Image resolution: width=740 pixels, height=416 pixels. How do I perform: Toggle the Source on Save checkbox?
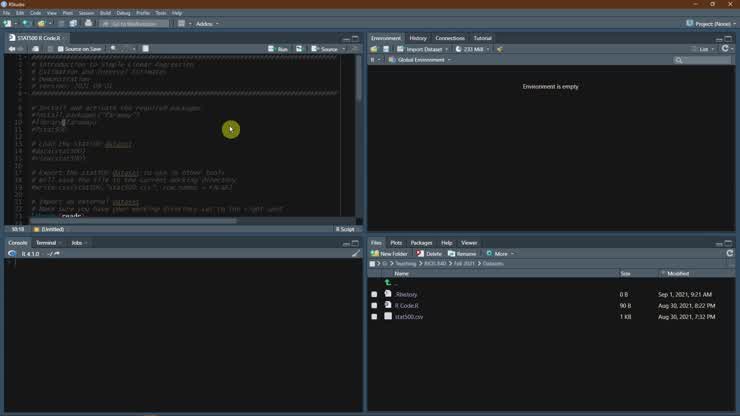click(61, 48)
